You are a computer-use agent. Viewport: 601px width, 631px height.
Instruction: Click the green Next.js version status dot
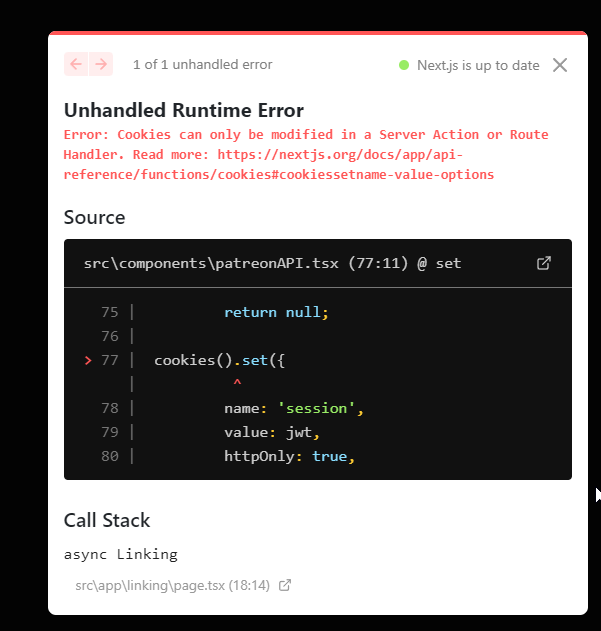(x=404, y=65)
